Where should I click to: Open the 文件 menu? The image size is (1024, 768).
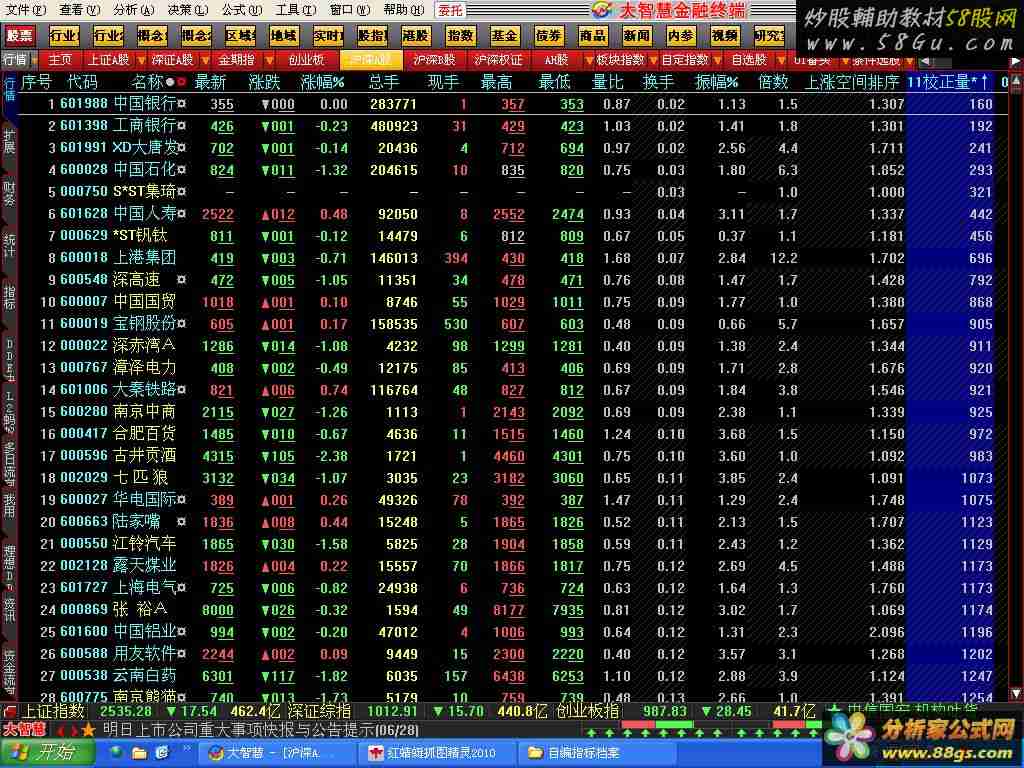[25, 10]
